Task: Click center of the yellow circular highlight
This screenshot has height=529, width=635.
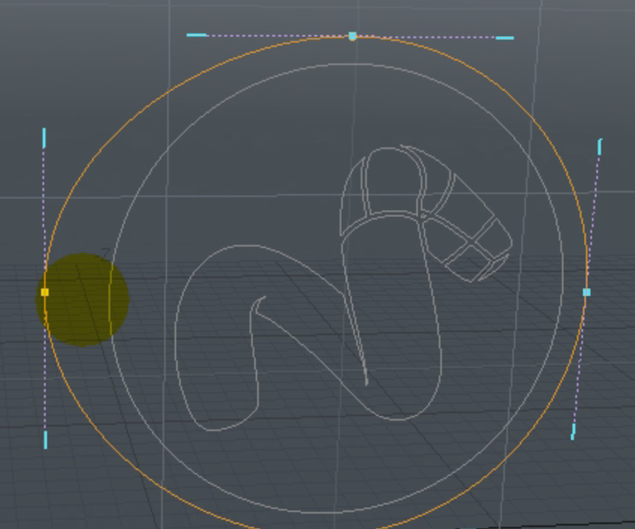Action: pyautogui.click(x=82, y=299)
